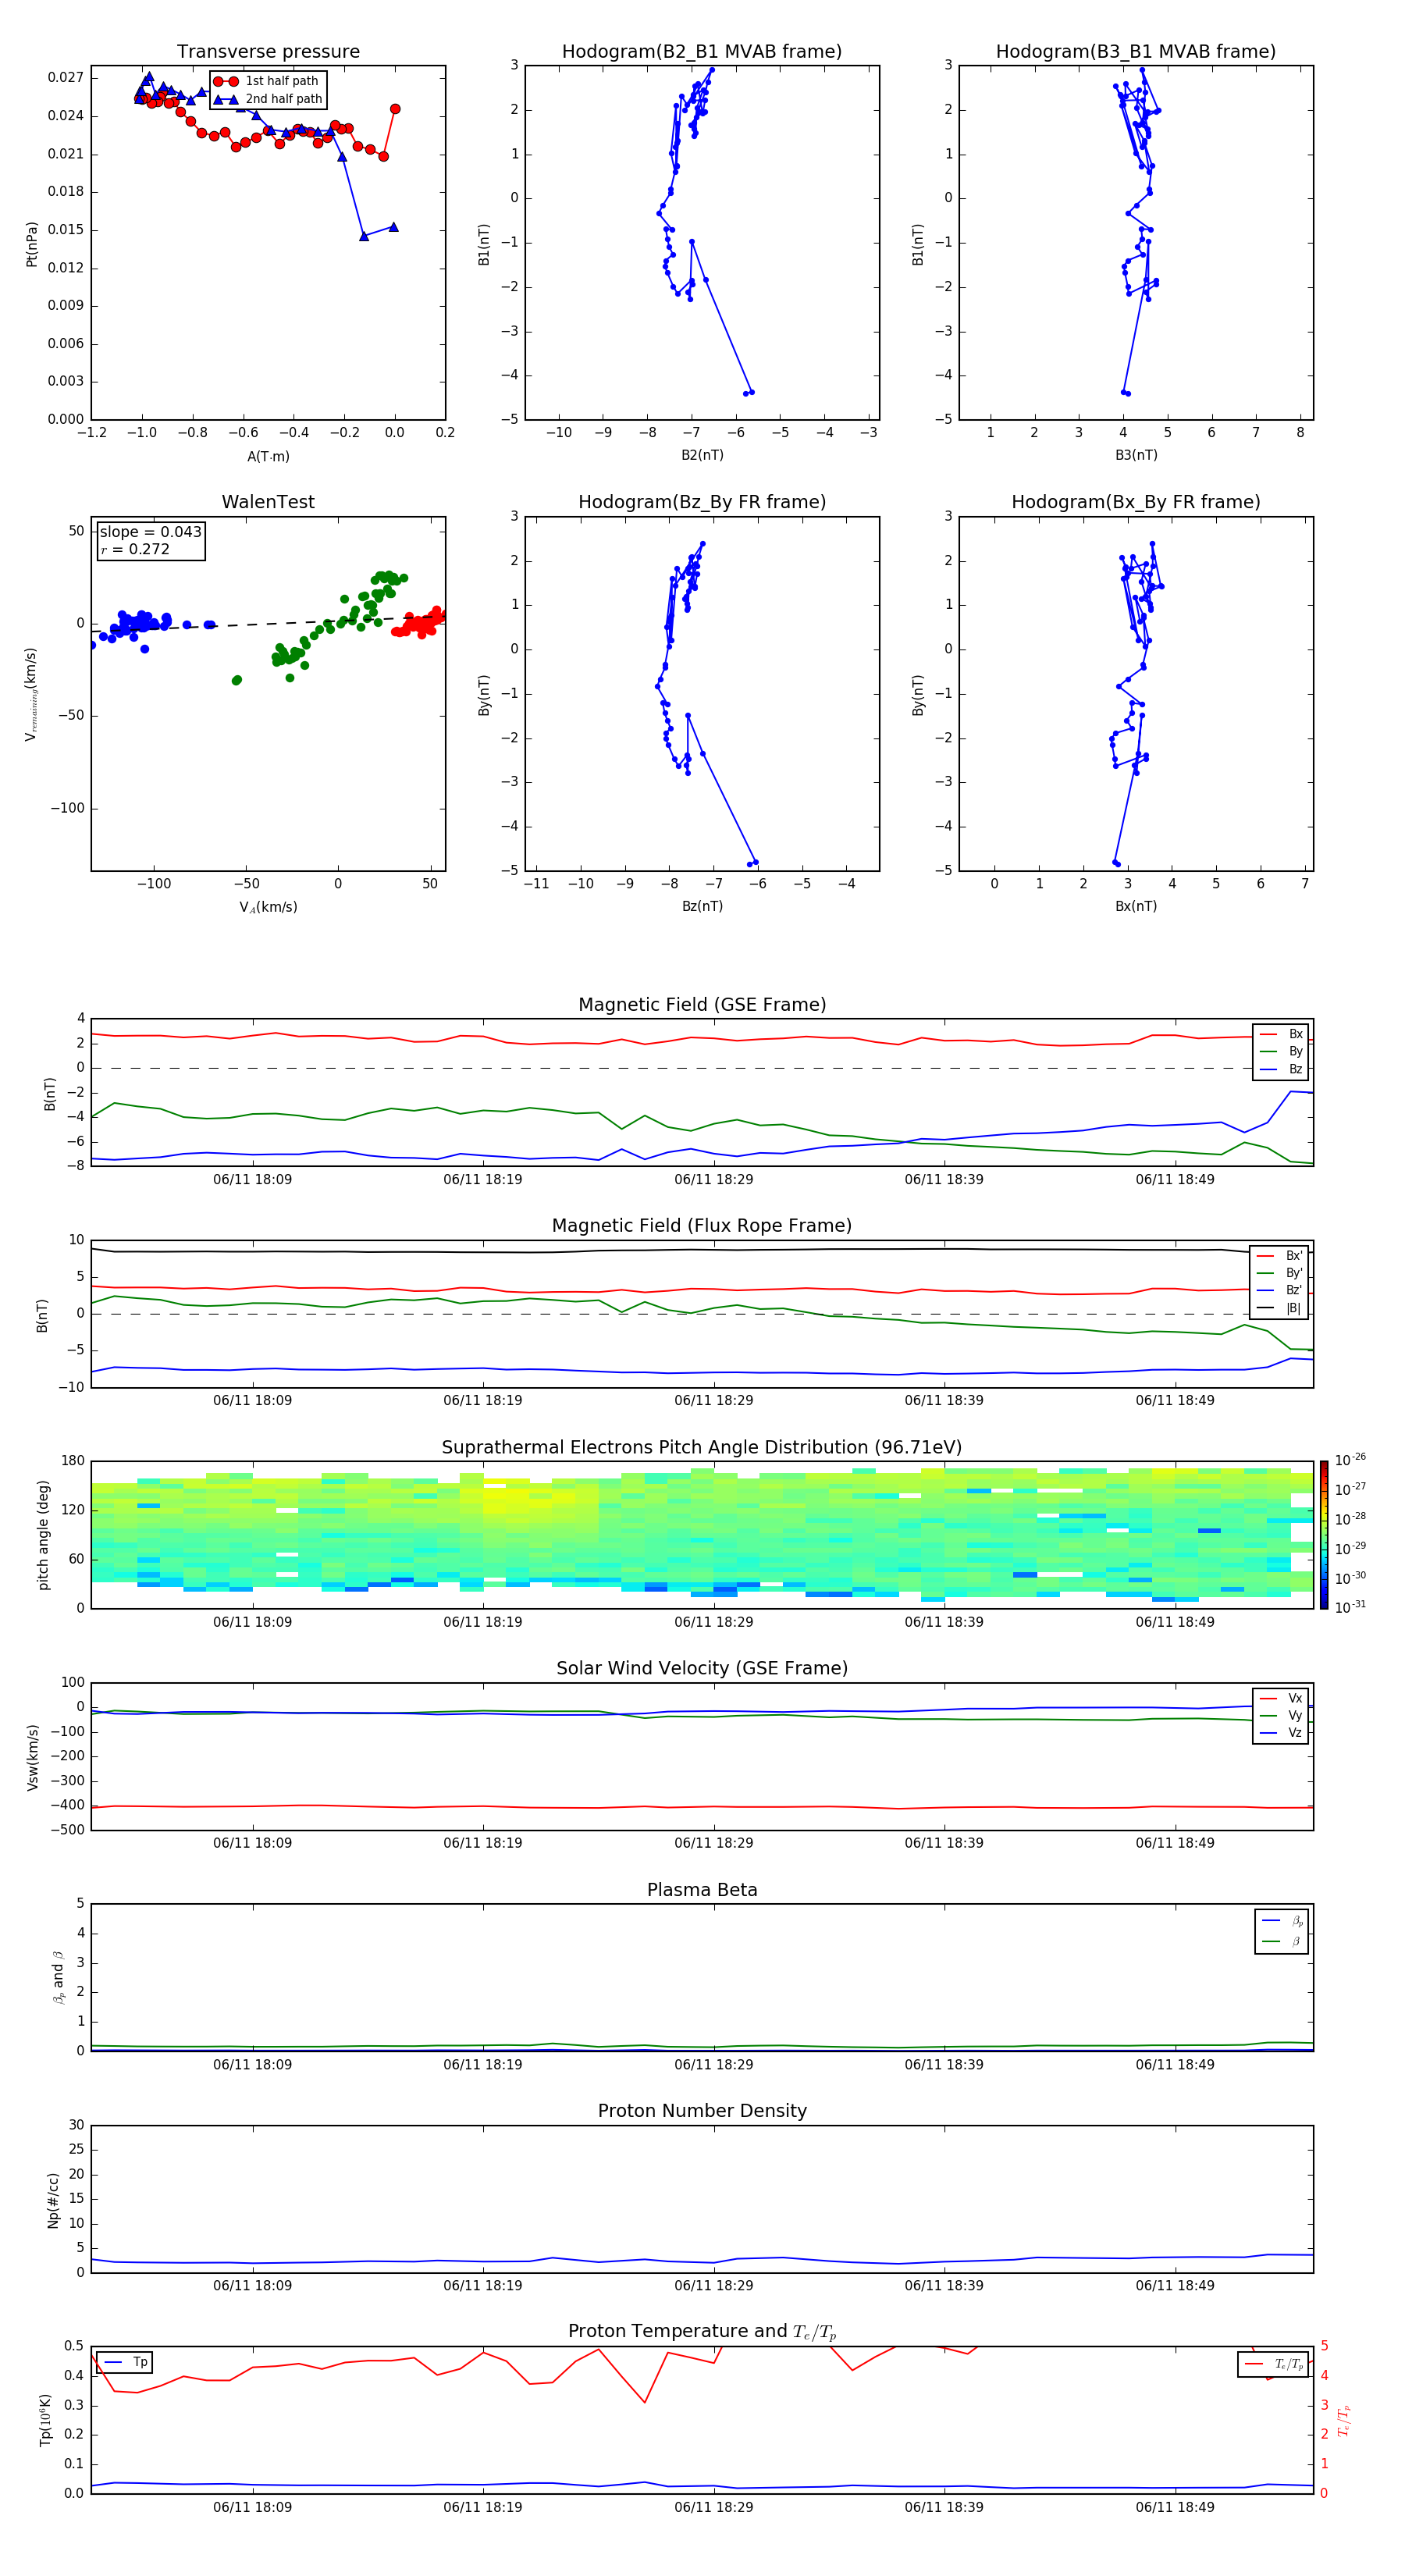1405x2576 pixels.
Task: Click the 'Proton Temperature and Te/Tp' title
Action: tap(702, 2333)
